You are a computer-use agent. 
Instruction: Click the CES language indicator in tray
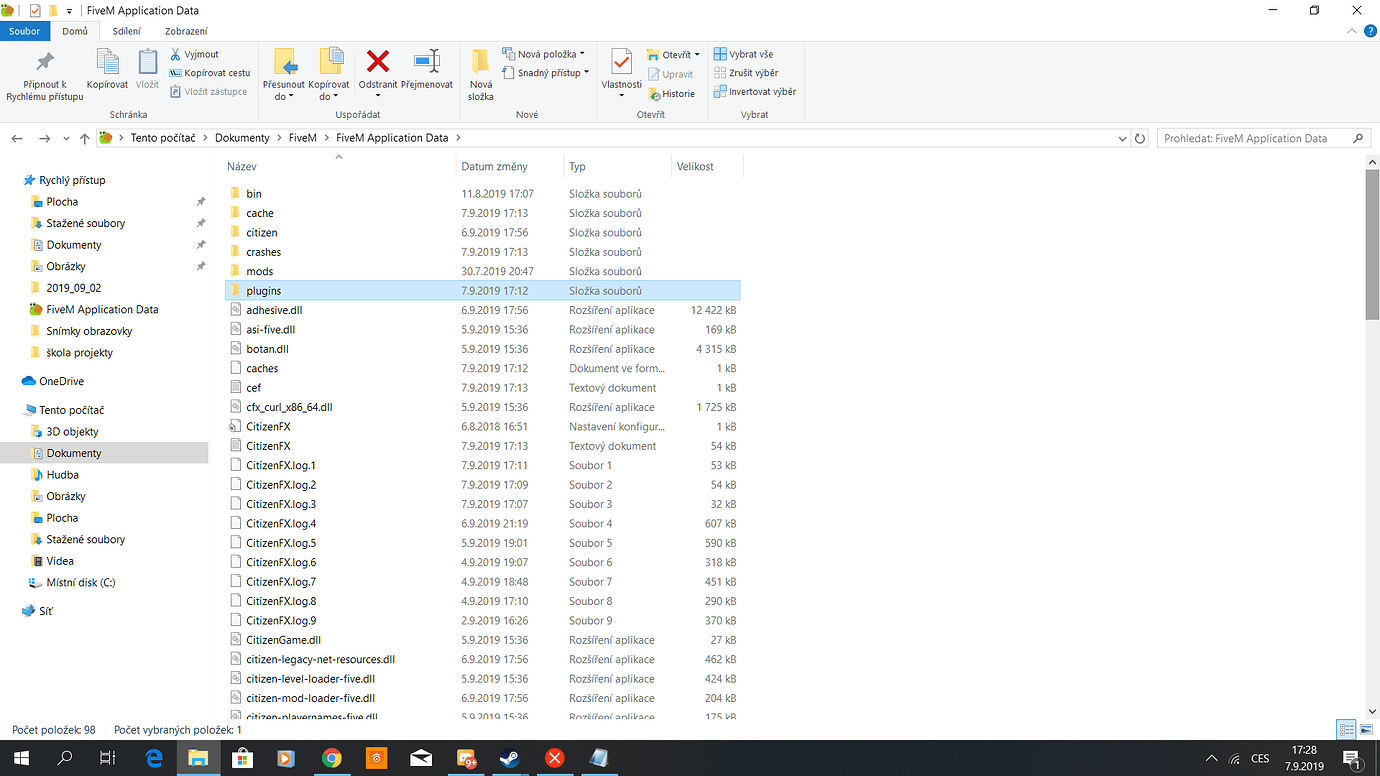click(1260, 758)
